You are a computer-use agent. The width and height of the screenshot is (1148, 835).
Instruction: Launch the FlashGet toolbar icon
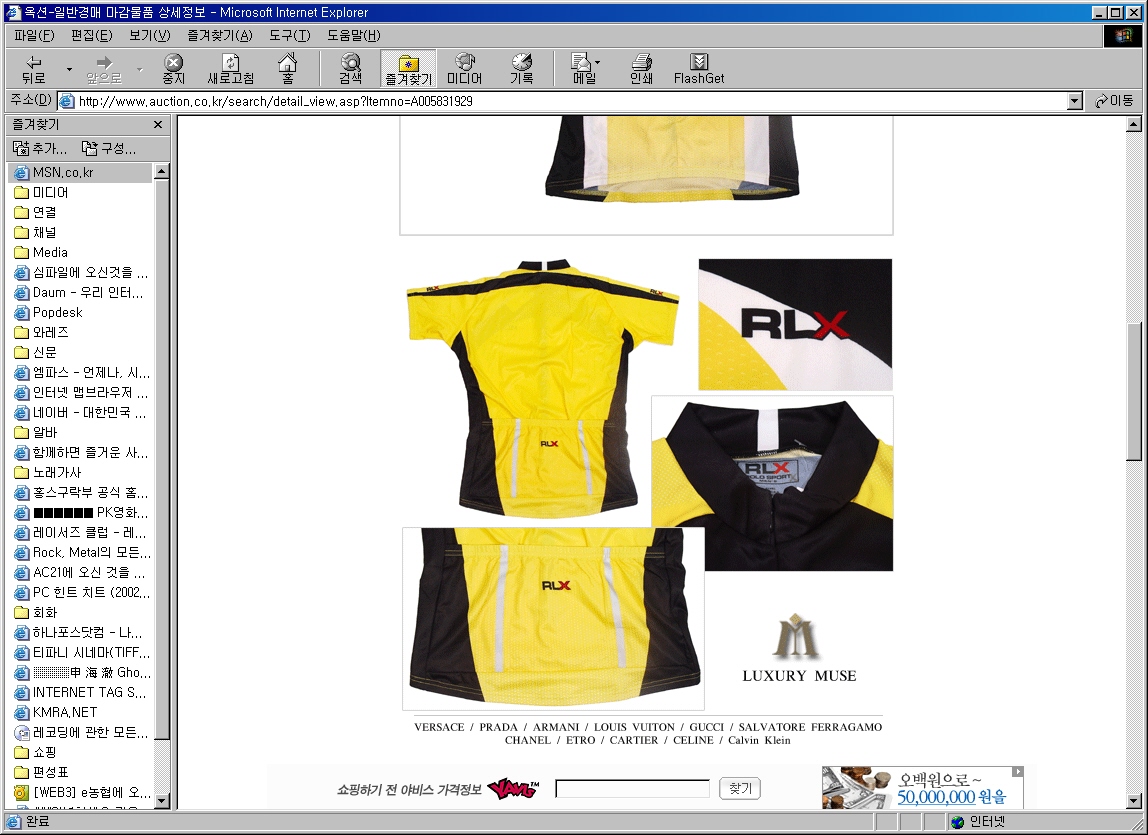pyautogui.click(x=699, y=70)
